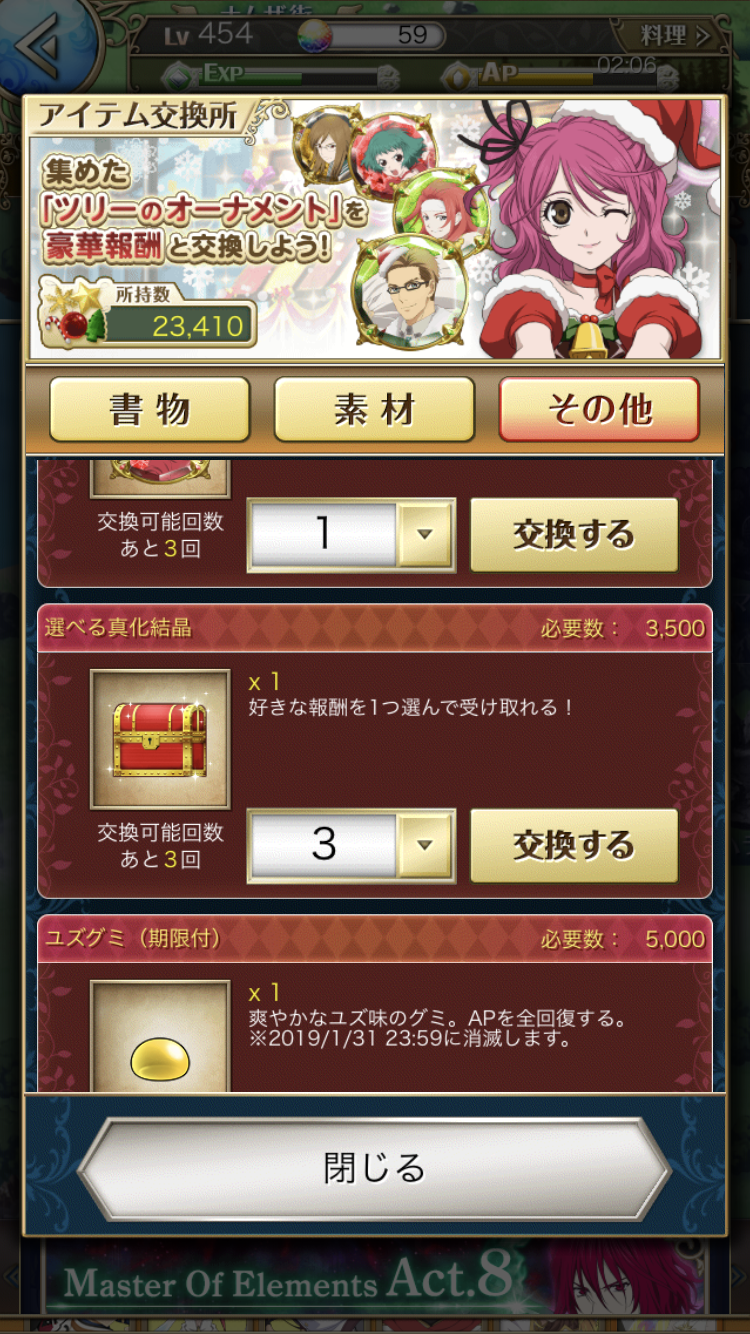Tap the rainbow gem orb icon
Screen dimensions: 750x1334
314,36
